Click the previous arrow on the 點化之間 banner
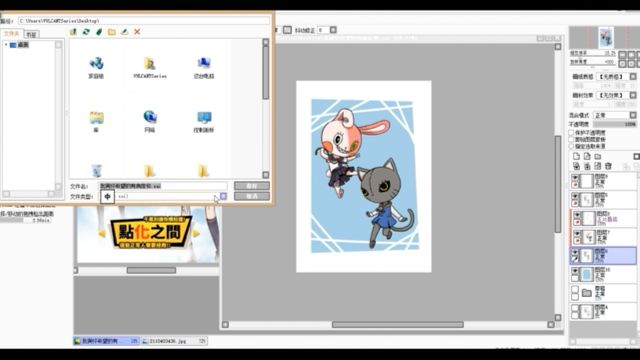The image size is (640, 360). pyautogui.click(x=102, y=233)
